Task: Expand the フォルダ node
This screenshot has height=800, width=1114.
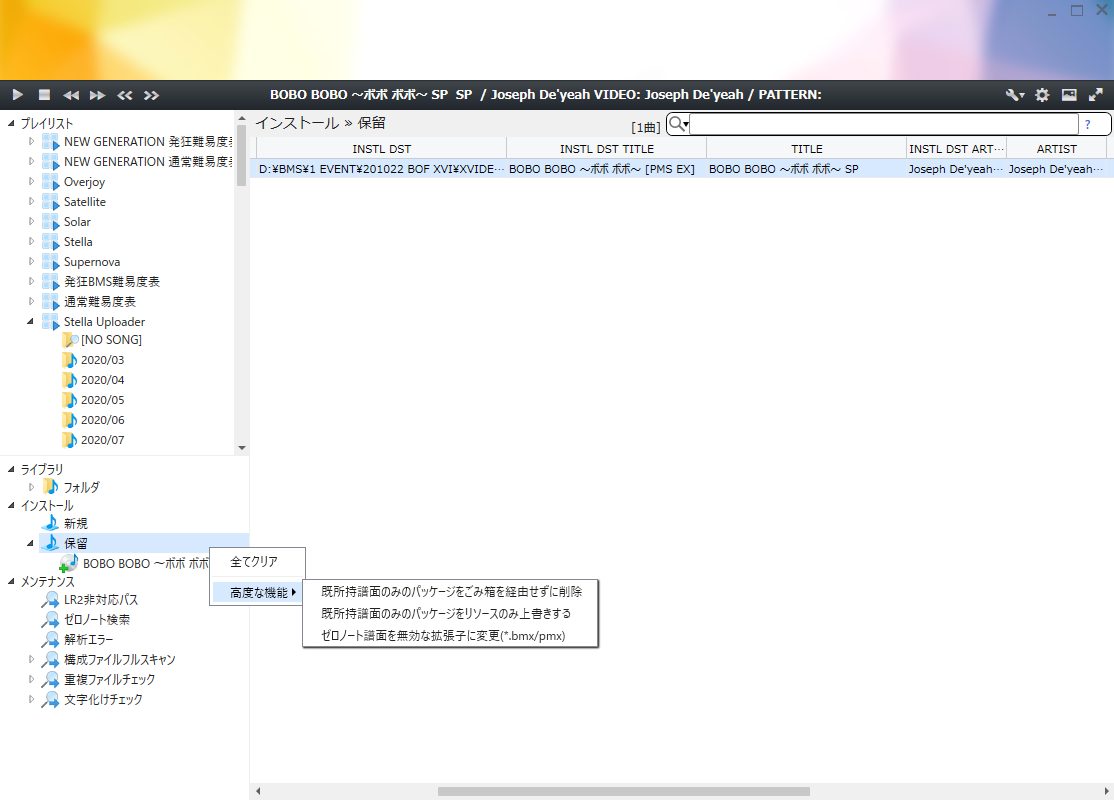Action: click(x=31, y=487)
